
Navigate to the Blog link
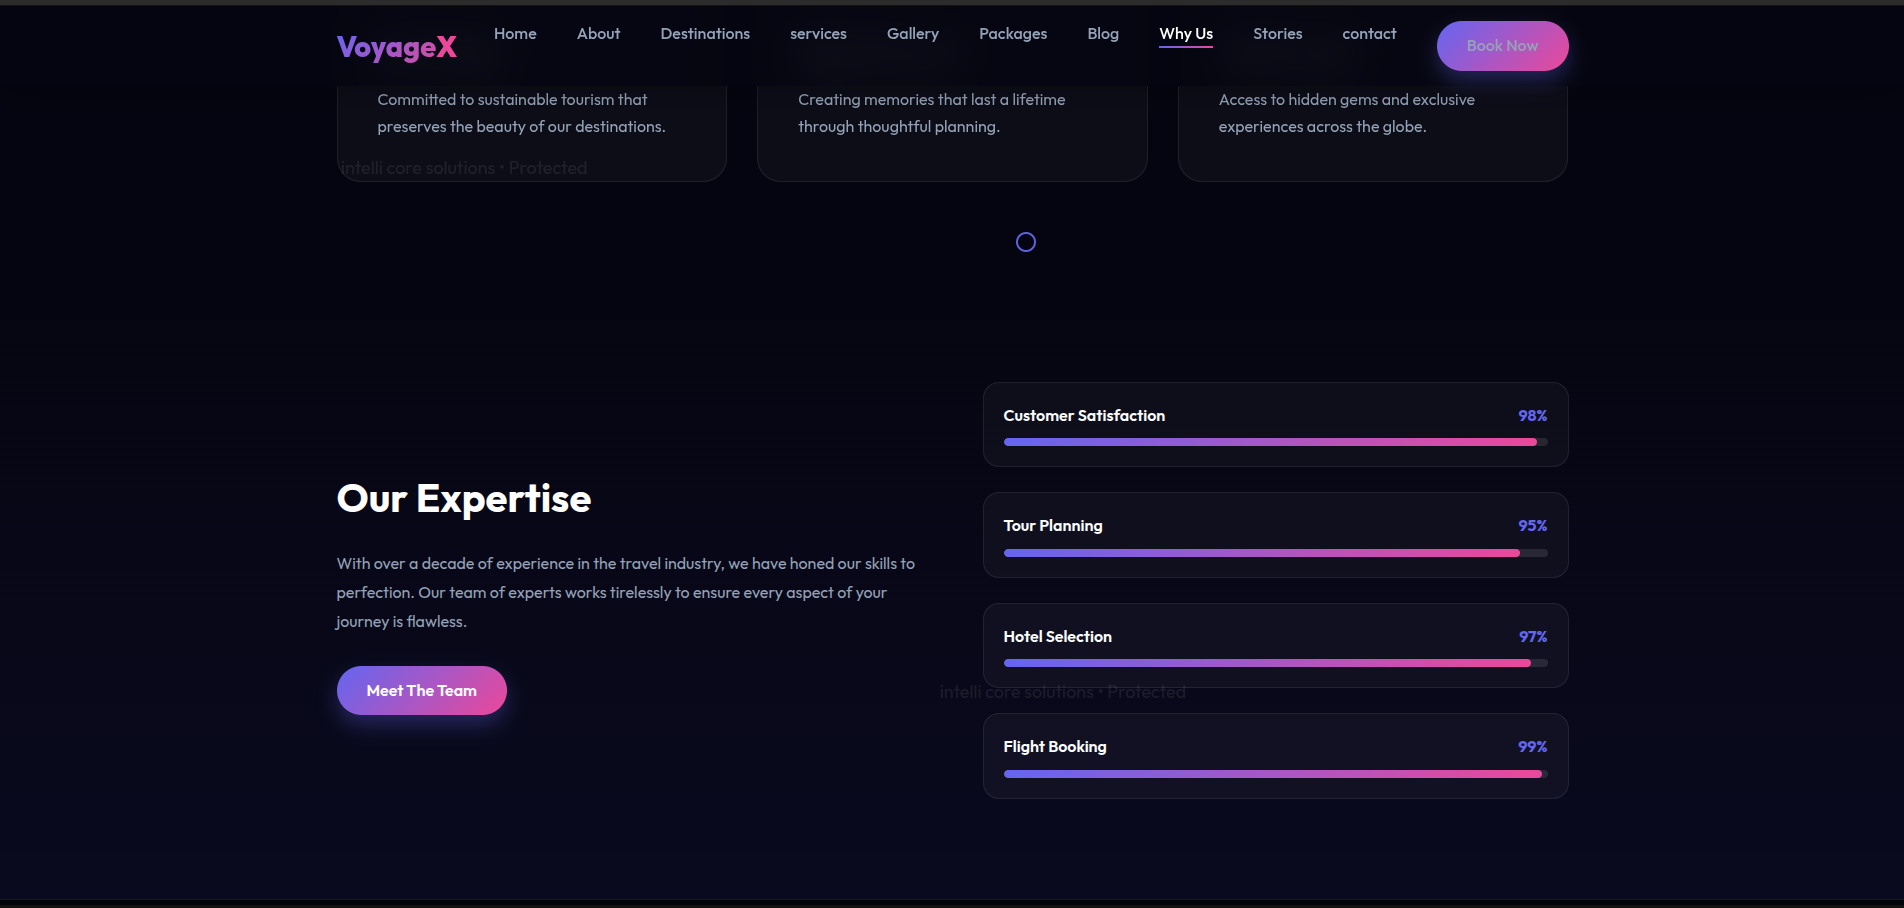point(1103,34)
